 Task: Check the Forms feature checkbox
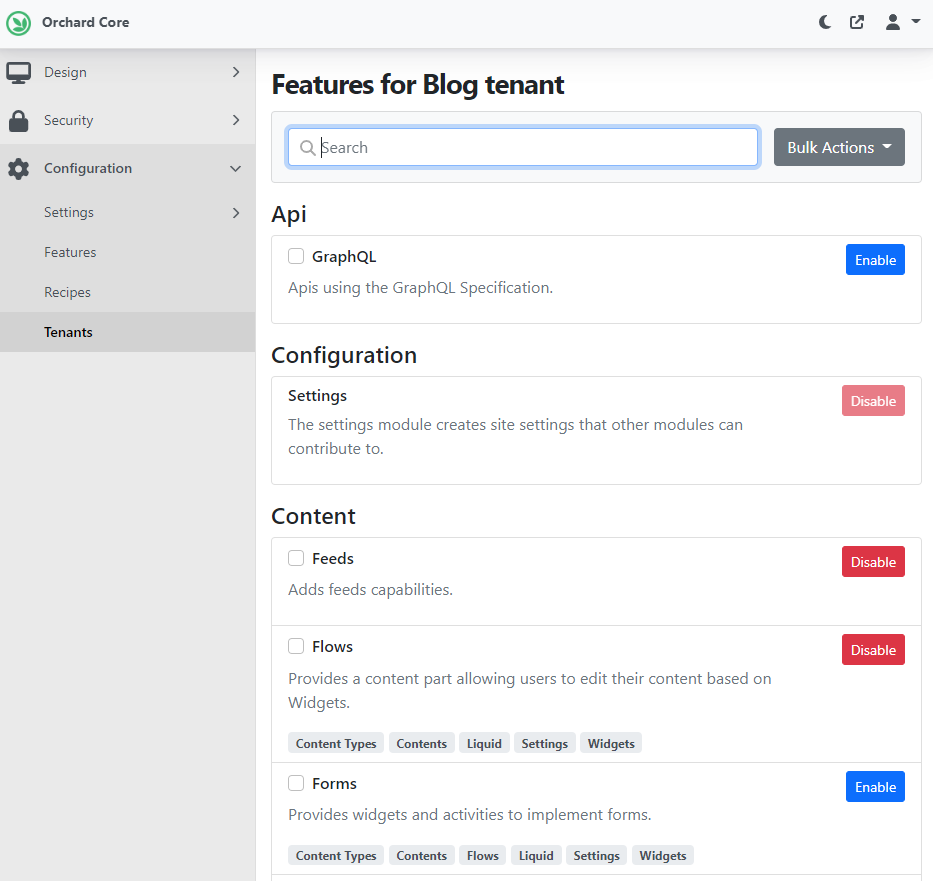pyautogui.click(x=296, y=783)
